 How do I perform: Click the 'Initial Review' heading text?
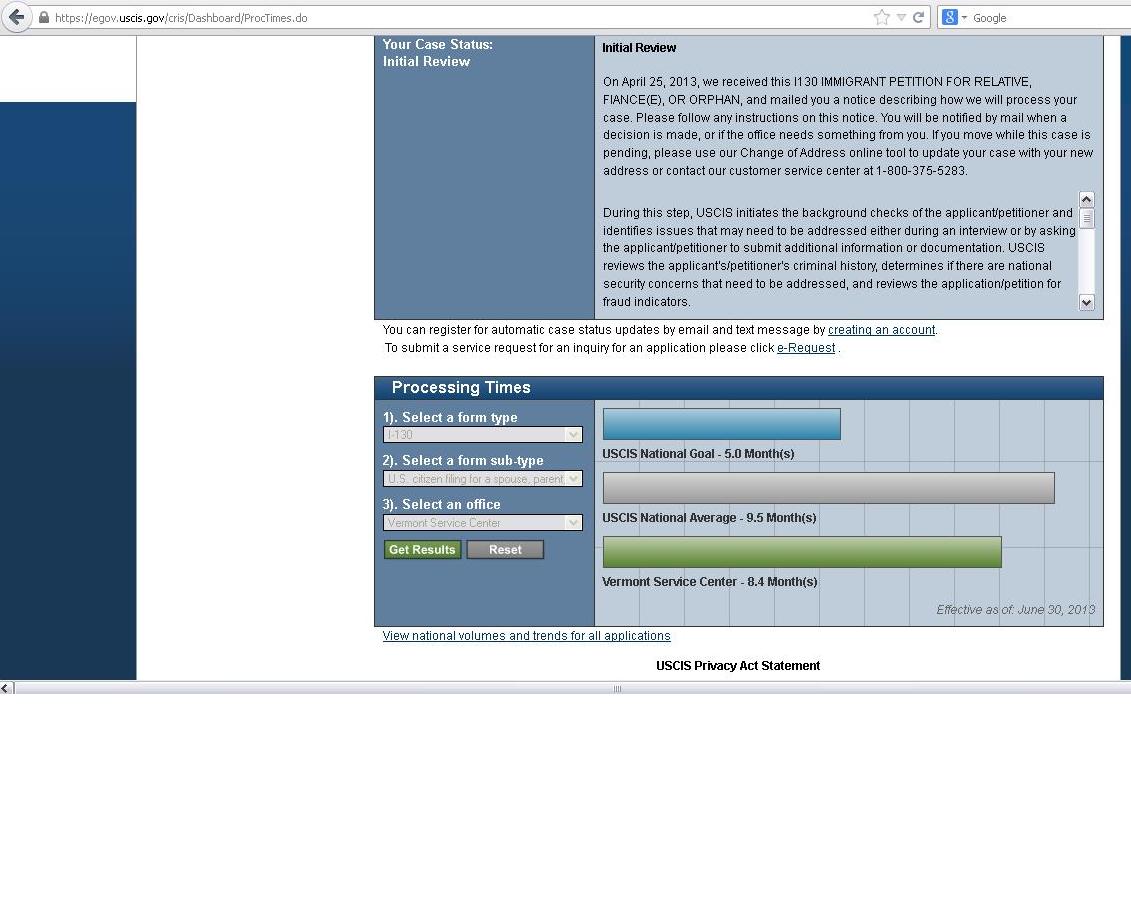tap(639, 48)
